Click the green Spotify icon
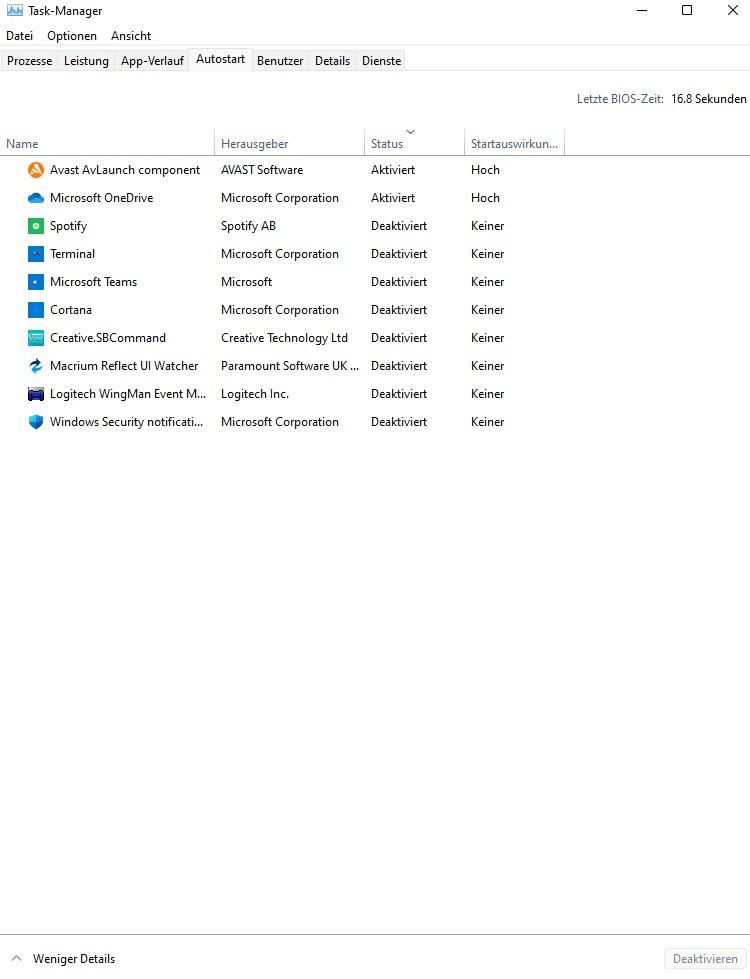 [36, 226]
